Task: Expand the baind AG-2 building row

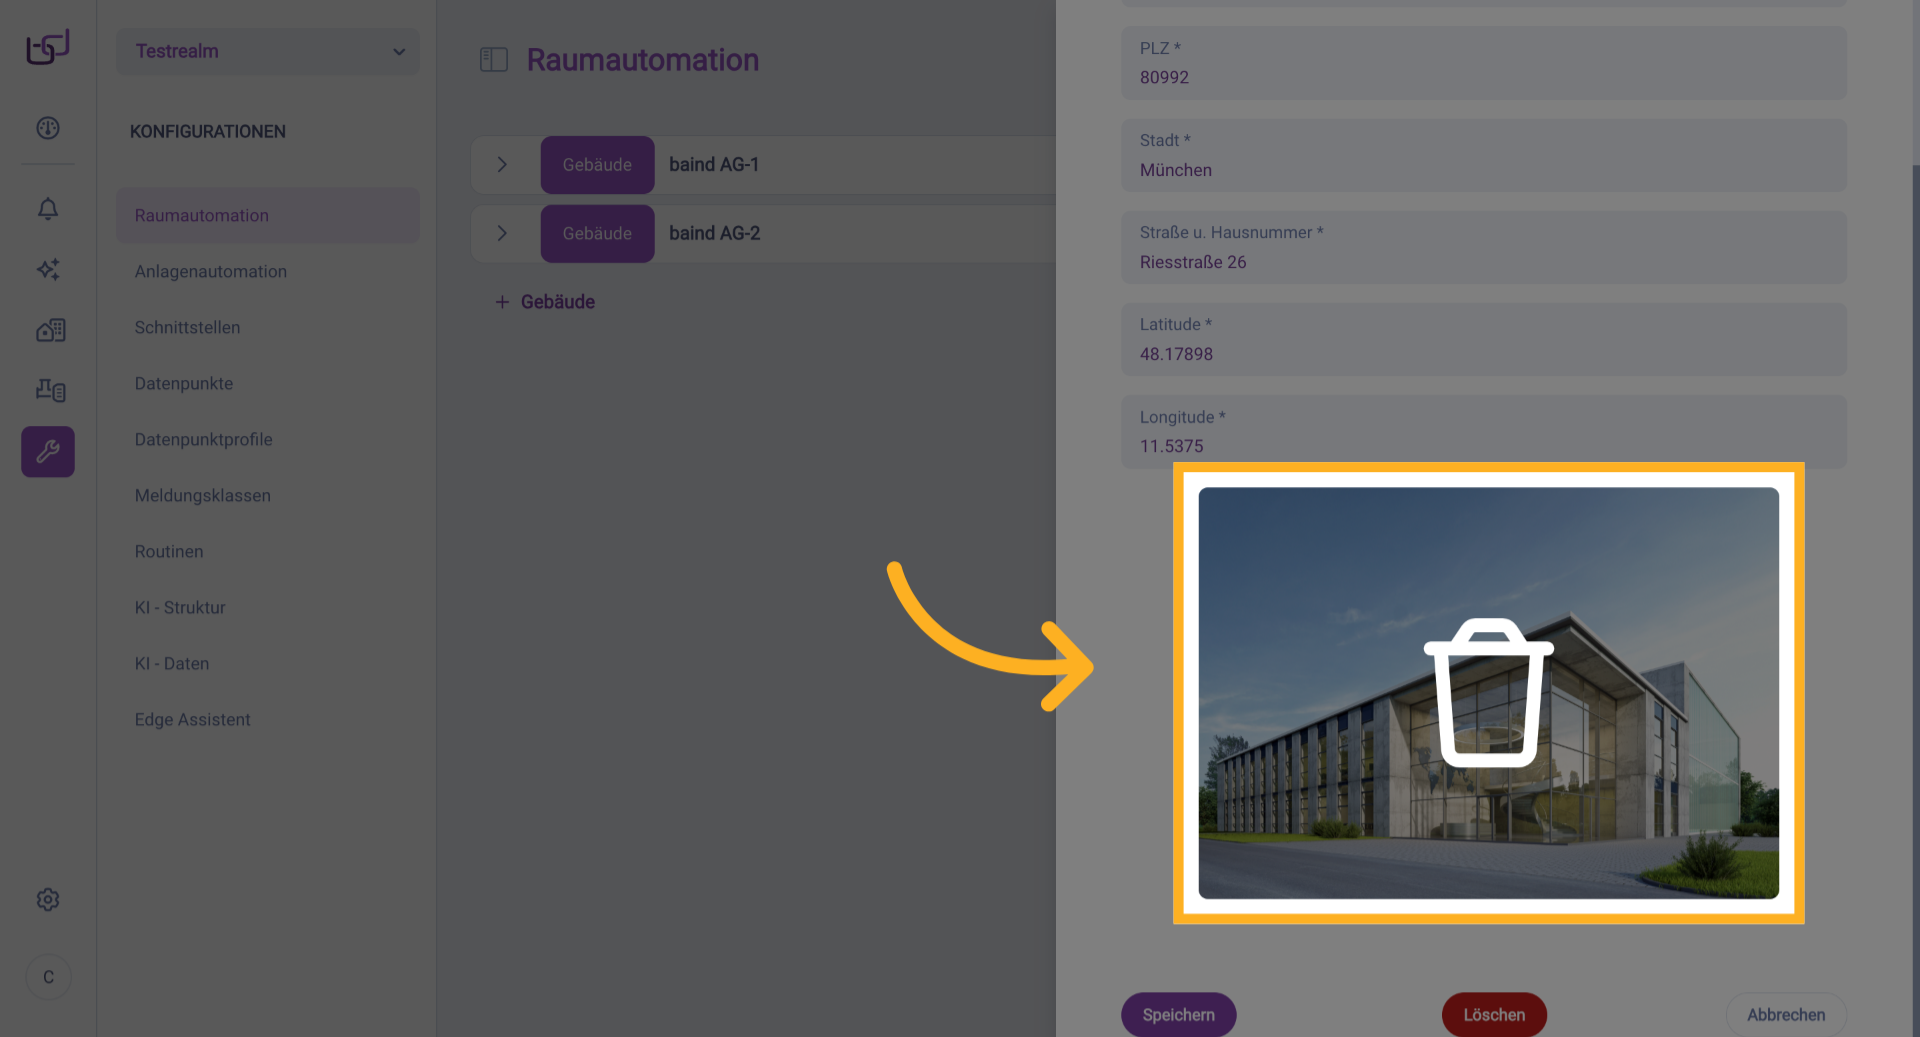Action: click(502, 233)
